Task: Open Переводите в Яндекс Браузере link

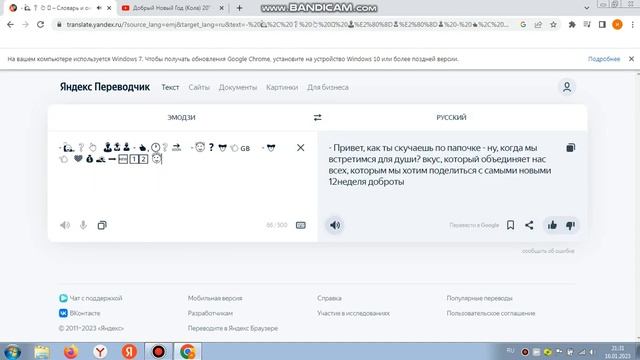Action: click(x=233, y=328)
